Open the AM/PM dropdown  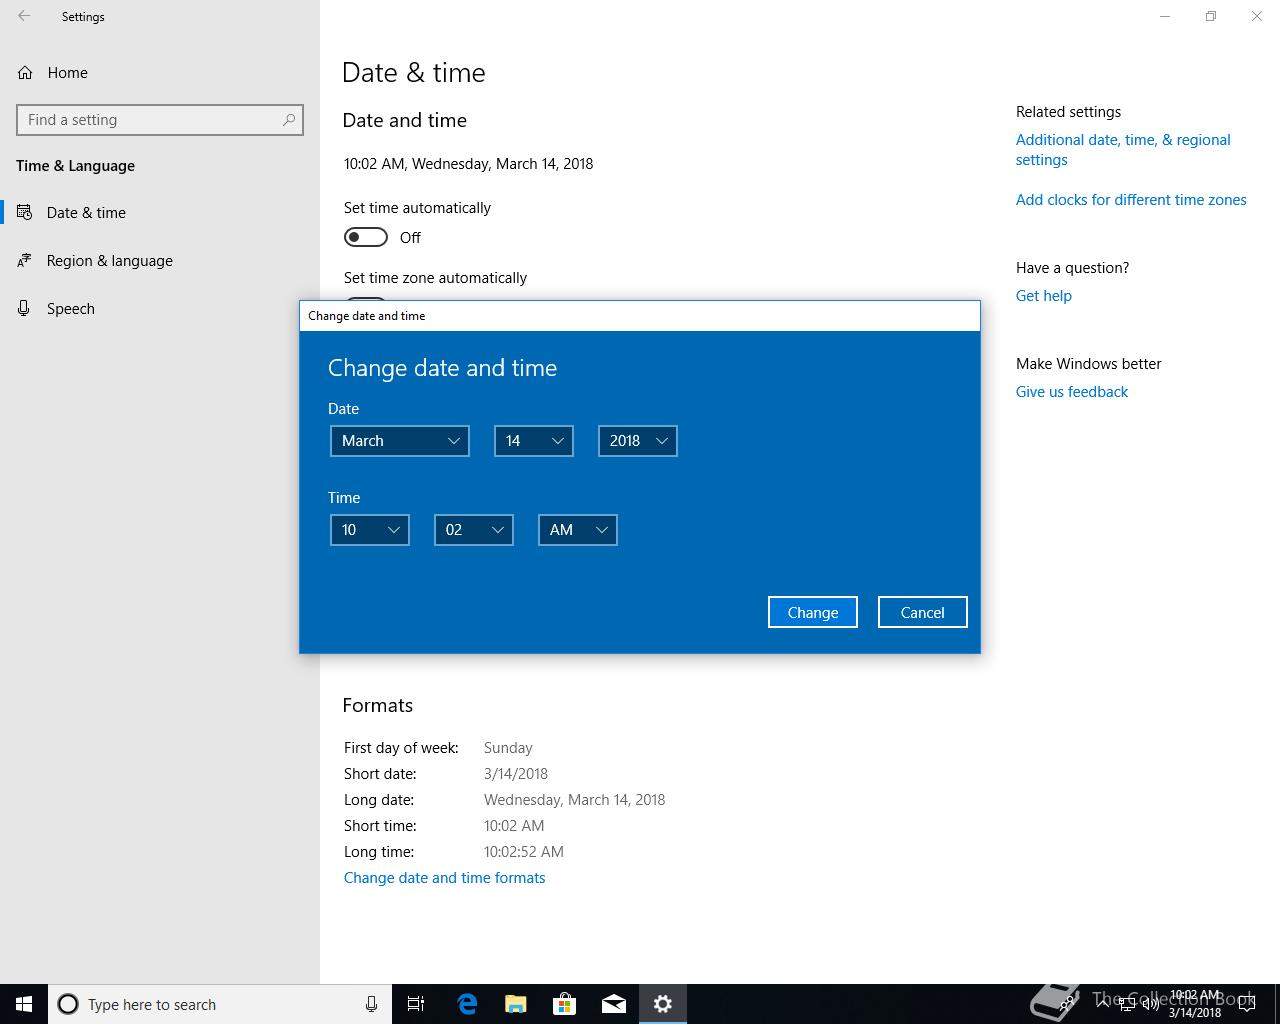click(x=577, y=530)
